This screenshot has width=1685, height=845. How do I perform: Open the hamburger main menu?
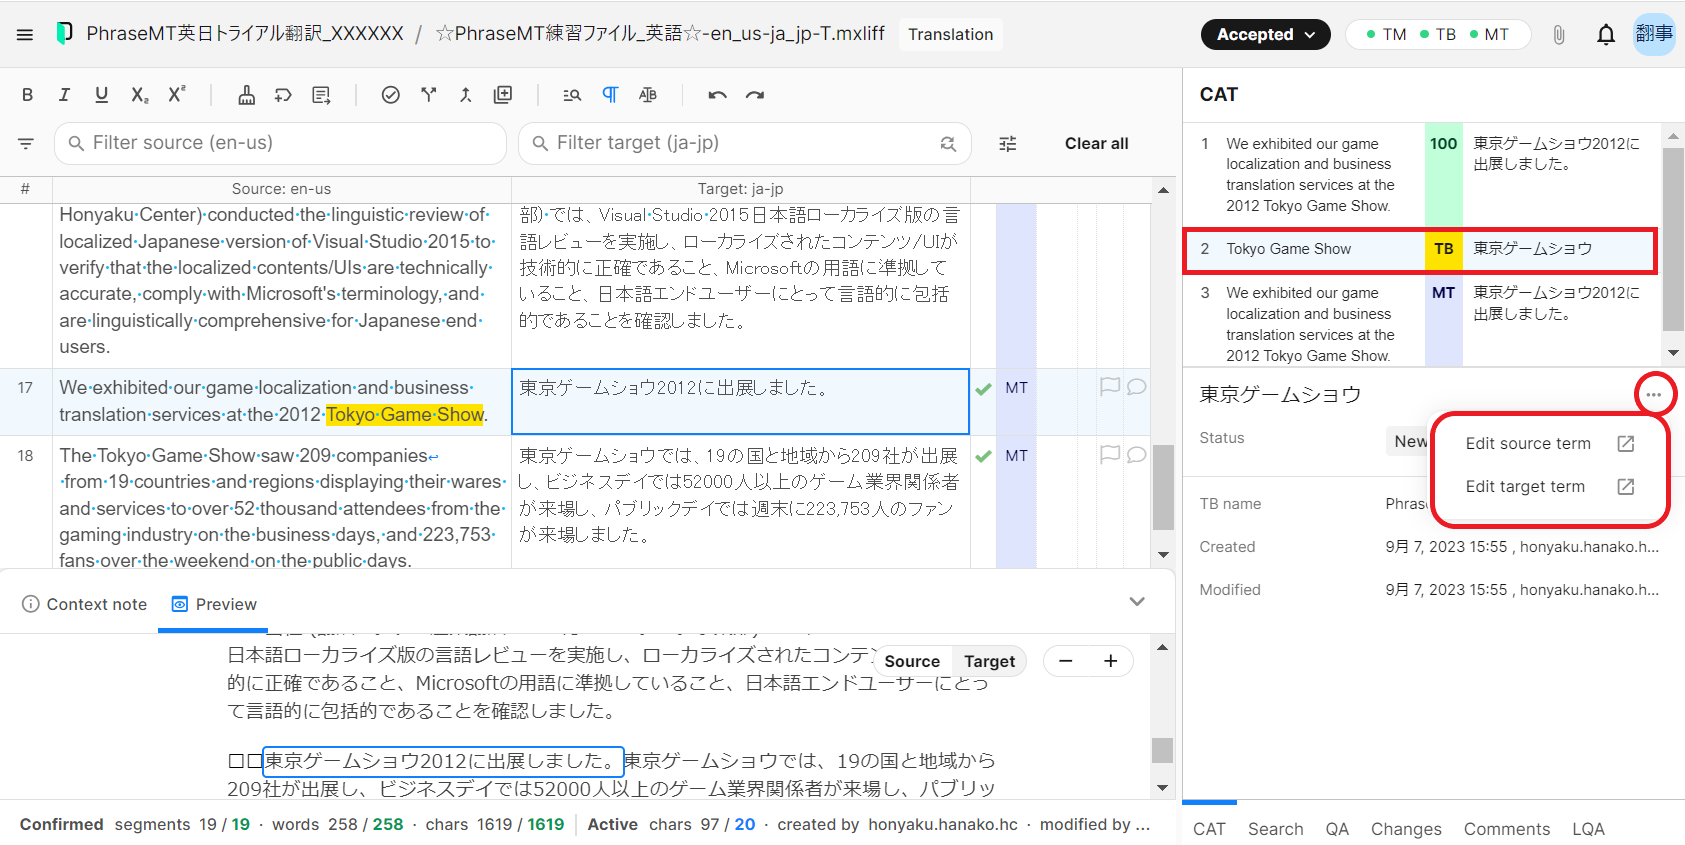pyautogui.click(x=25, y=35)
